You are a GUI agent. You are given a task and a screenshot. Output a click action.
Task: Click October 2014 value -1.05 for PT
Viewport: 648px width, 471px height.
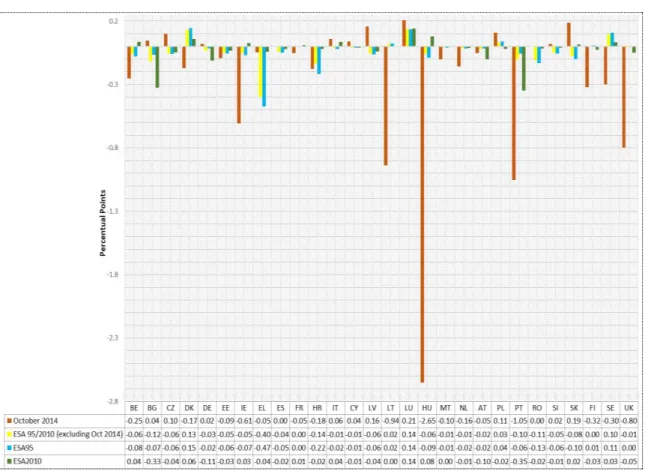[519, 421]
